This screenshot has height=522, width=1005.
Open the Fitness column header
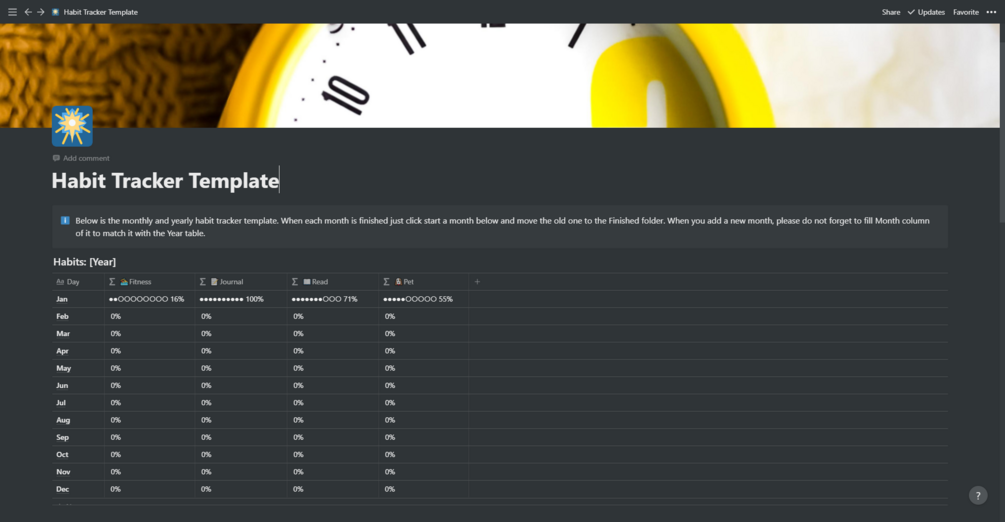pyautogui.click(x=149, y=282)
